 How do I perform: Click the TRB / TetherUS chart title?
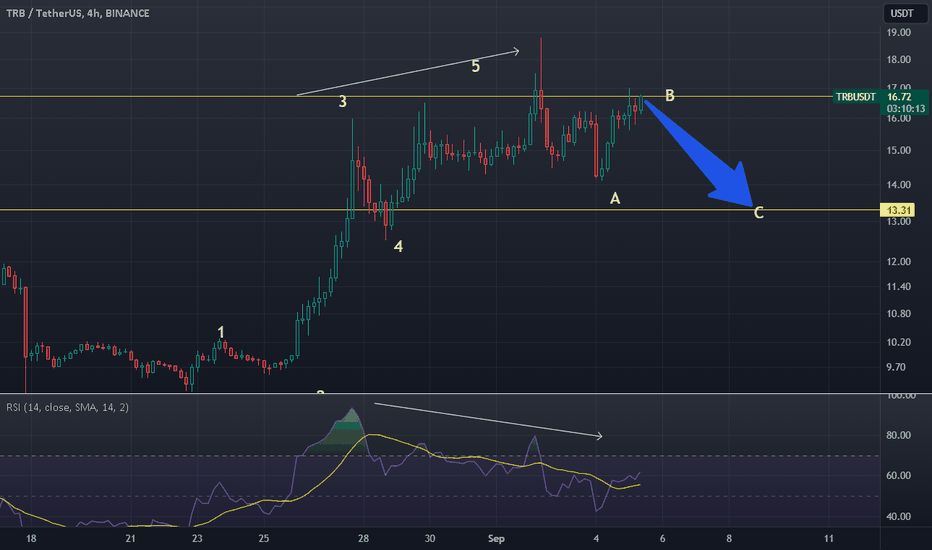[77, 13]
